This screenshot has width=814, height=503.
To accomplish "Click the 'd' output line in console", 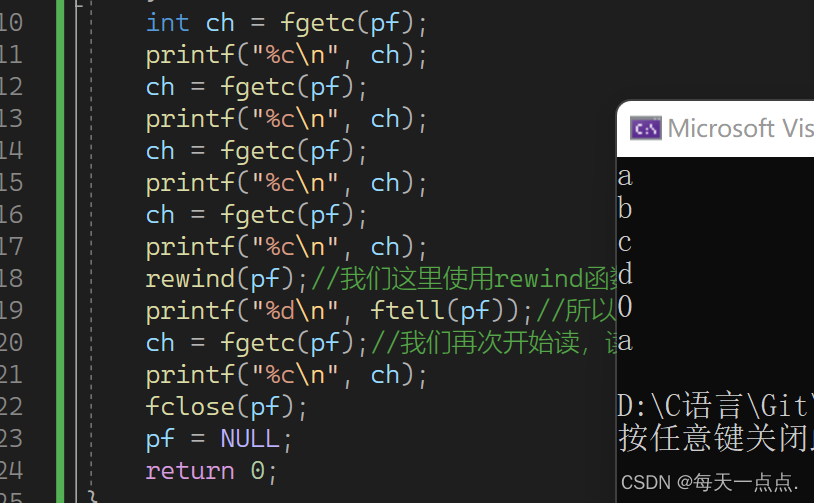I will (626, 274).
